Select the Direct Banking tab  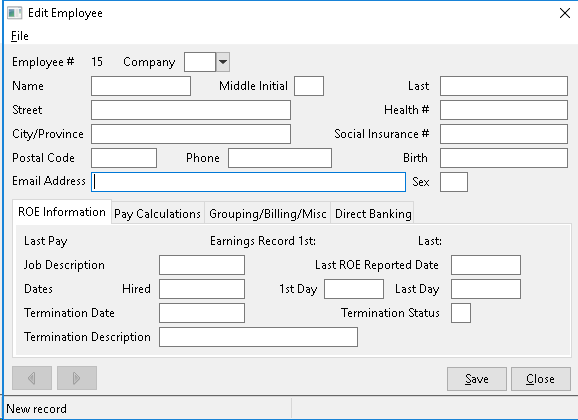[x=373, y=214]
